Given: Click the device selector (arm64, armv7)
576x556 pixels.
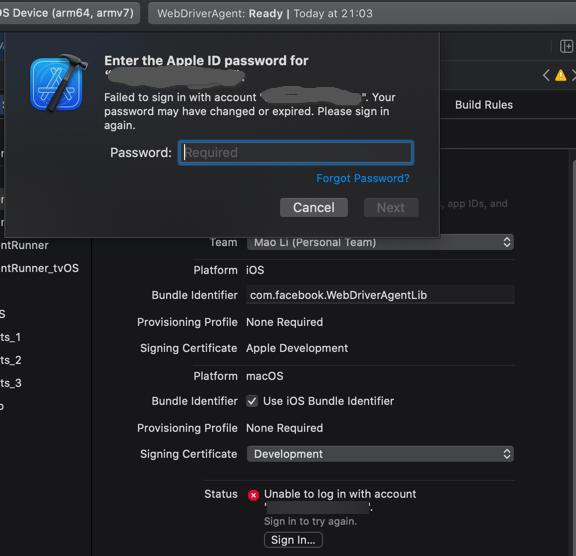Looking at the screenshot, I should (x=69, y=13).
